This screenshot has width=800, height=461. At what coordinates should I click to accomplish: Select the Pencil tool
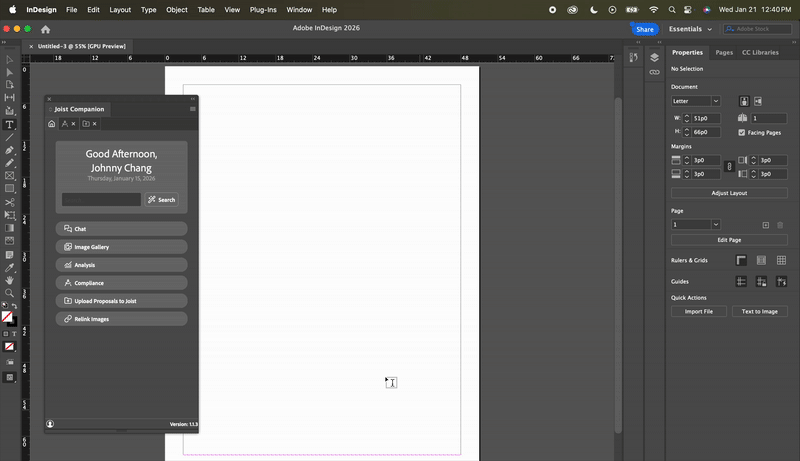[x=9, y=163]
